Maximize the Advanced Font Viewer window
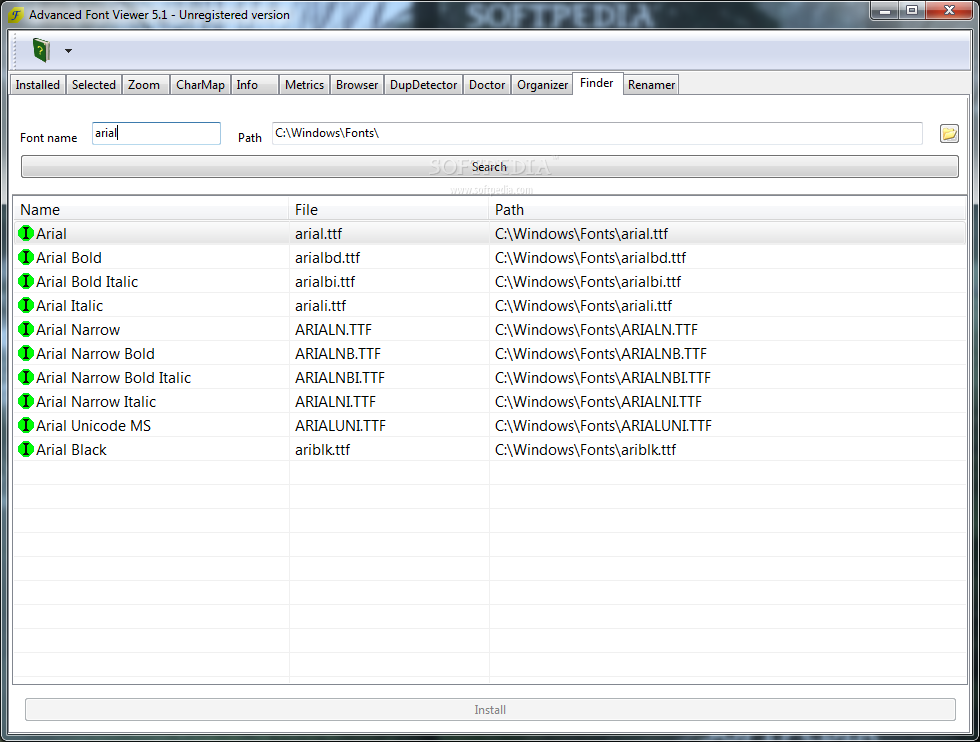Viewport: 980px width, 742px height. [x=912, y=10]
